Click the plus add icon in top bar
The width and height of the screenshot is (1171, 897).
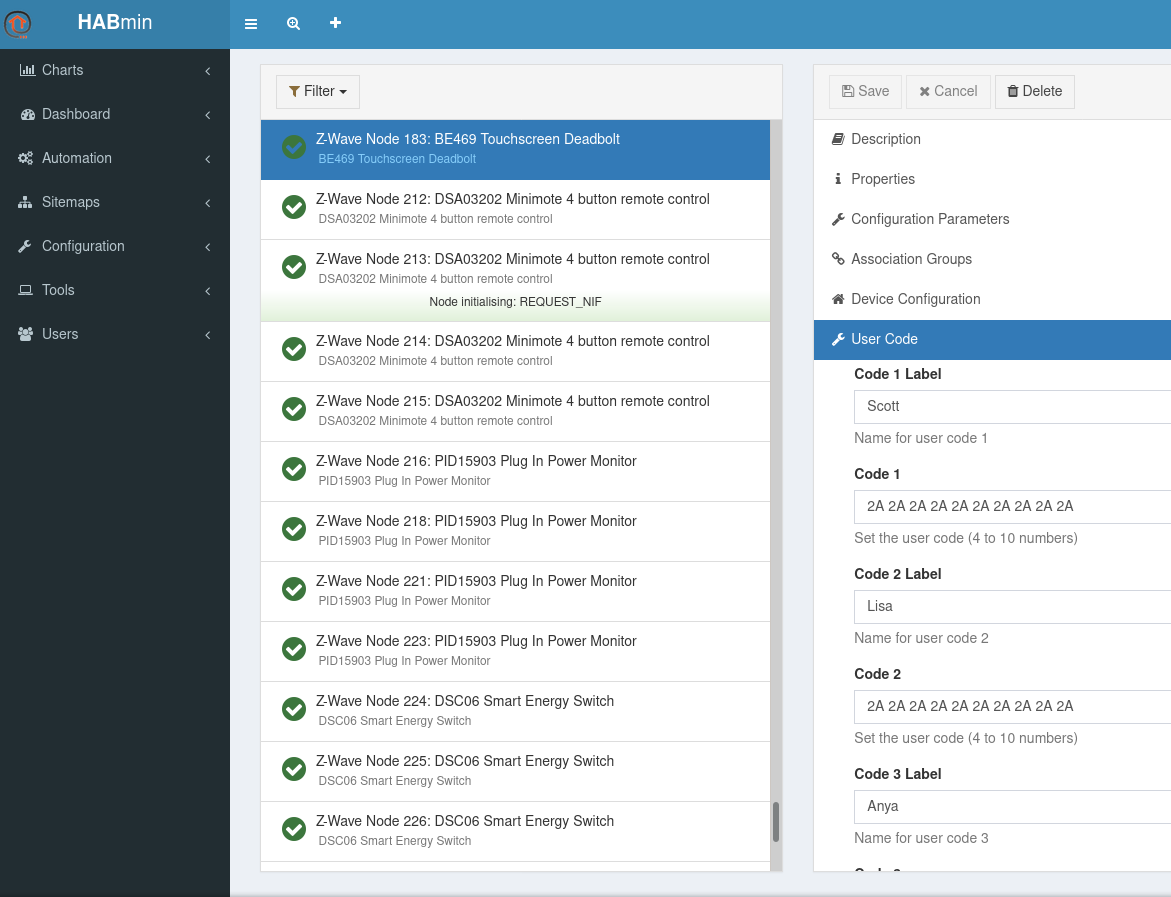click(335, 23)
